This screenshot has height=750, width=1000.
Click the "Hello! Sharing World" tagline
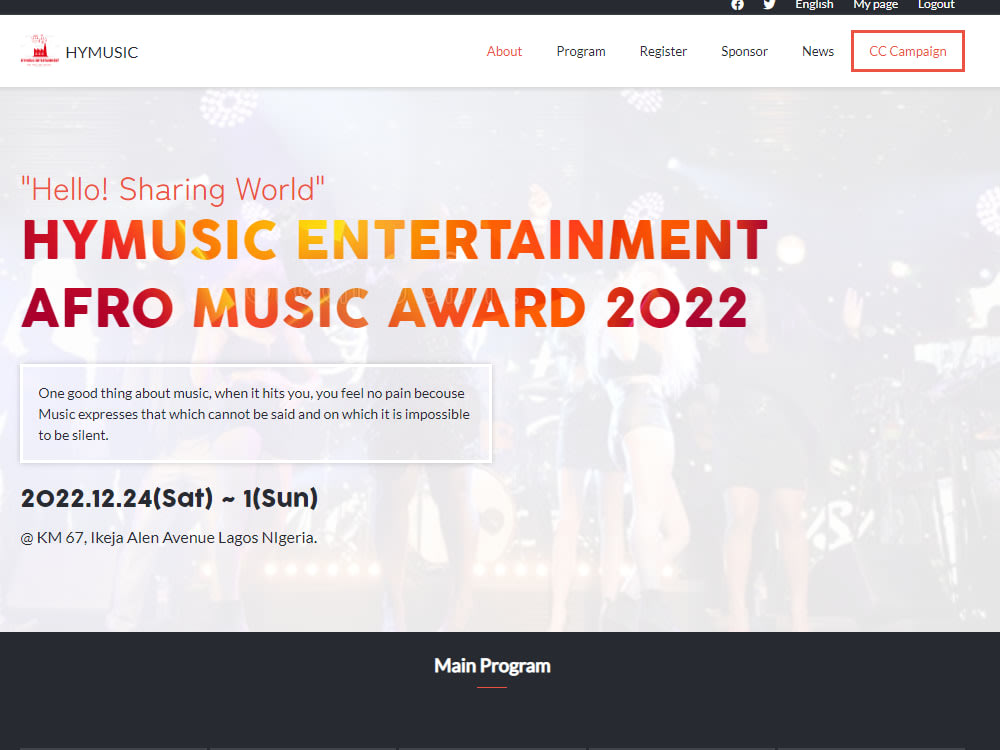coord(173,189)
